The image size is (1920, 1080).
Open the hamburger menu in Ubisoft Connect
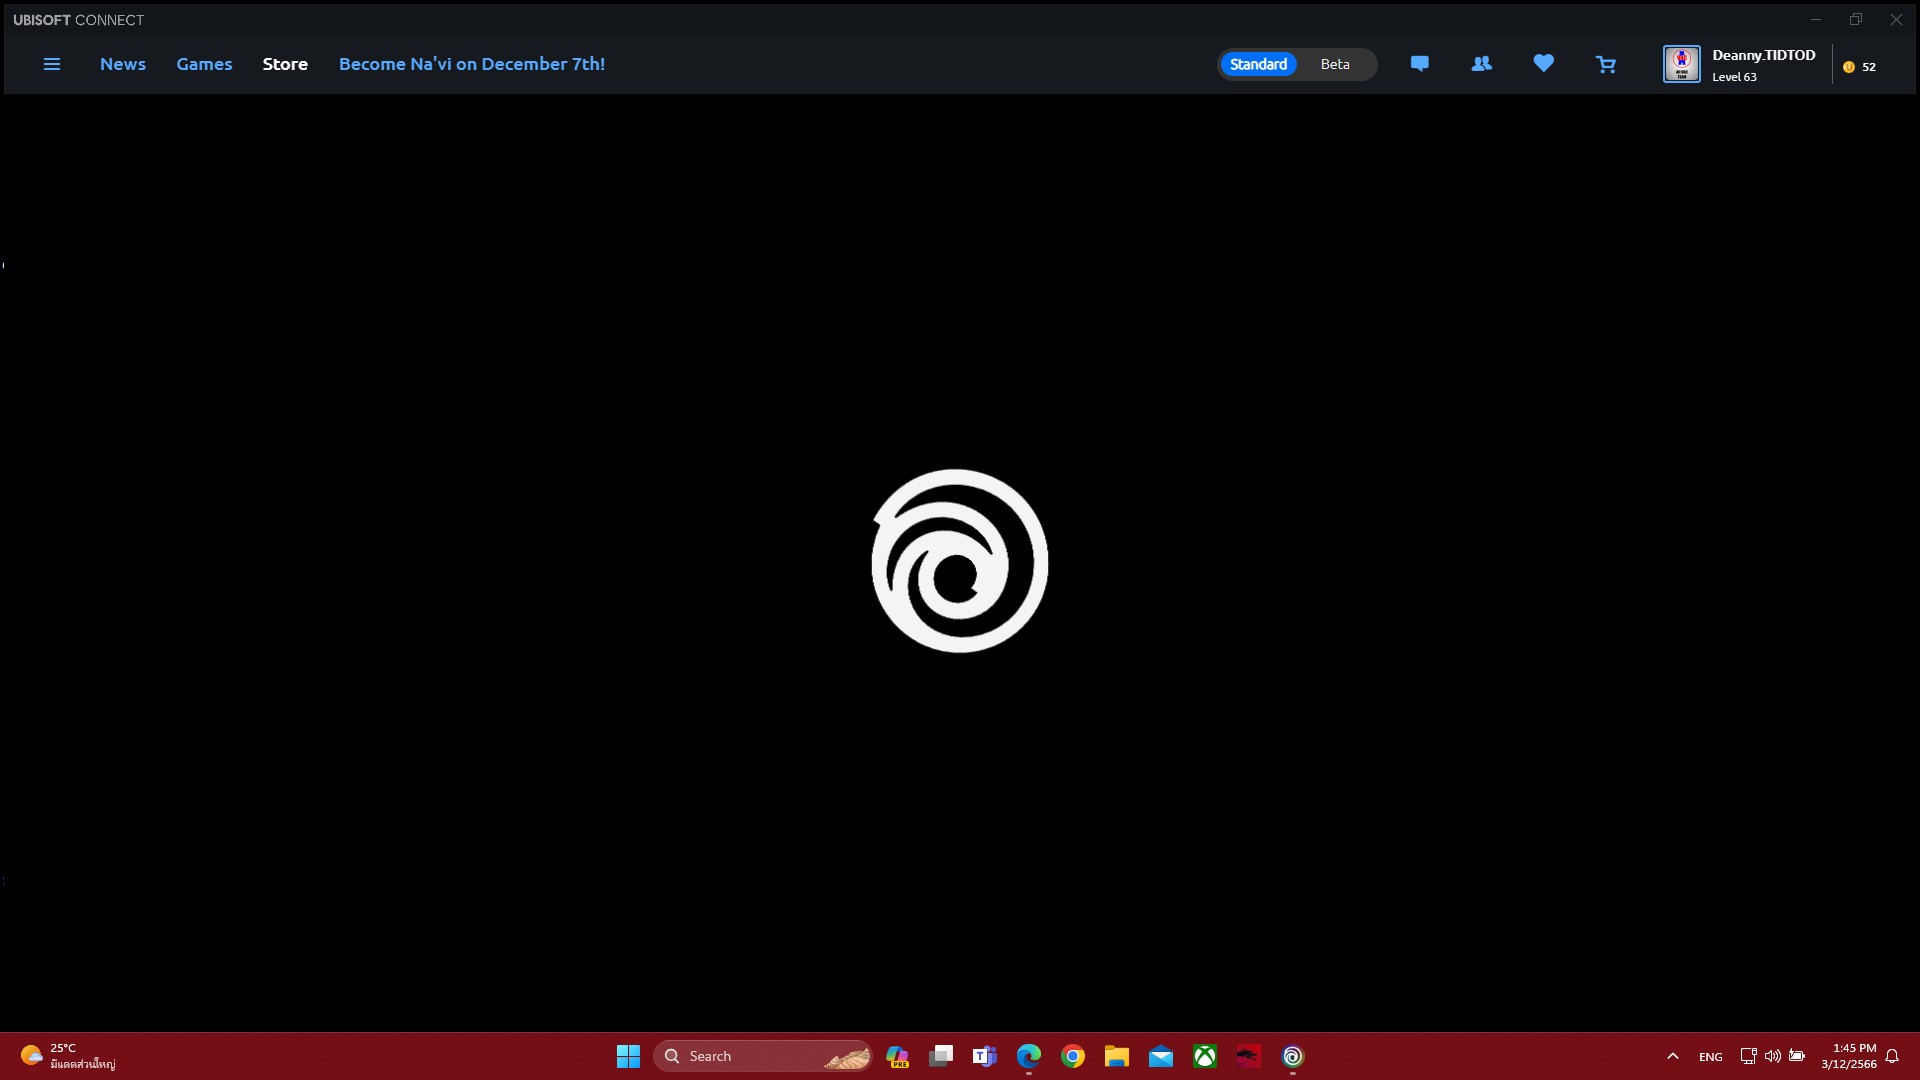[52, 64]
